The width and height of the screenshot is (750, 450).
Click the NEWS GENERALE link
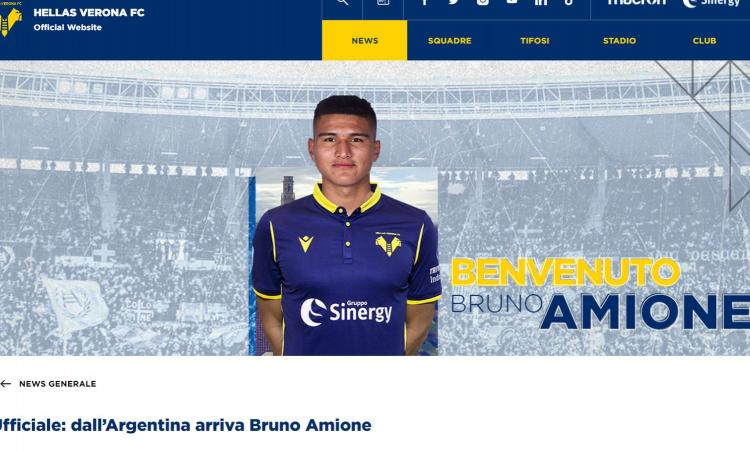pyautogui.click(x=57, y=384)
